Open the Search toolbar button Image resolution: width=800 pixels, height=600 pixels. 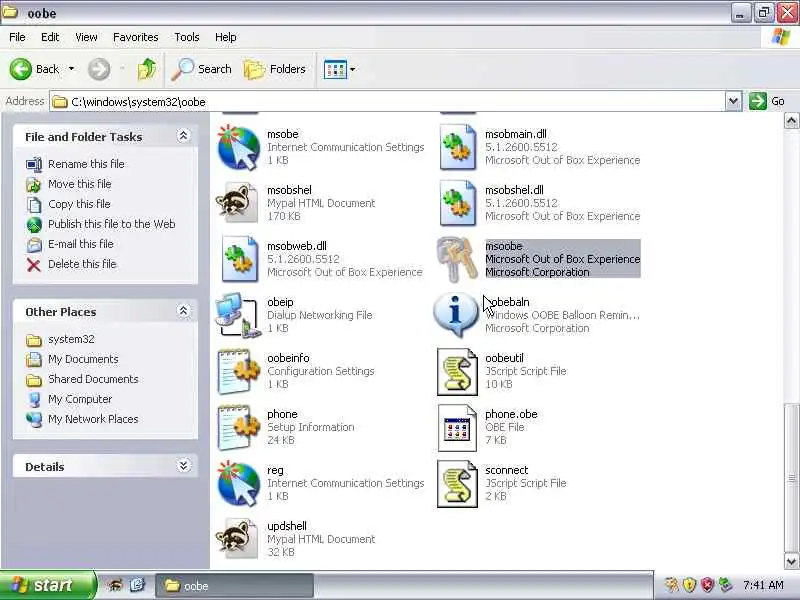(202, 69)
